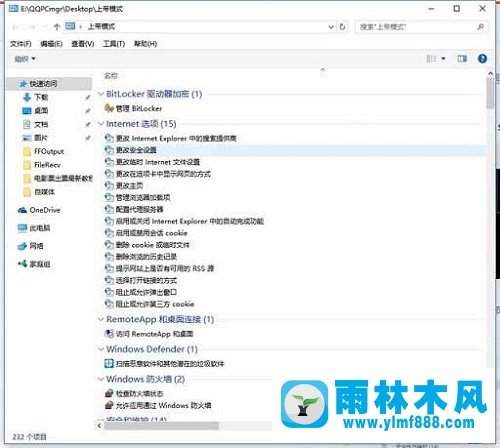Click icon beside 配置代理服务器

pos(109,209)
